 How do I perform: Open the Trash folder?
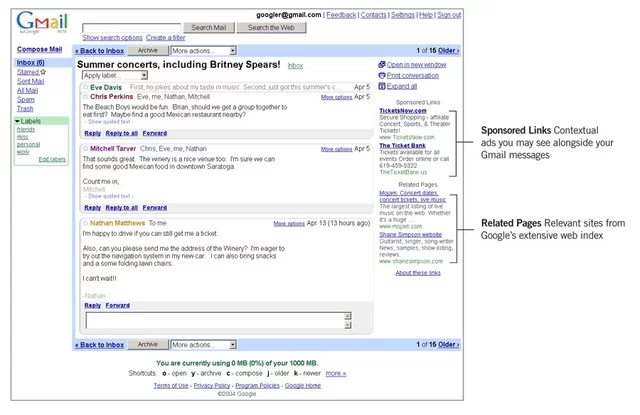[x=25, y=109]
